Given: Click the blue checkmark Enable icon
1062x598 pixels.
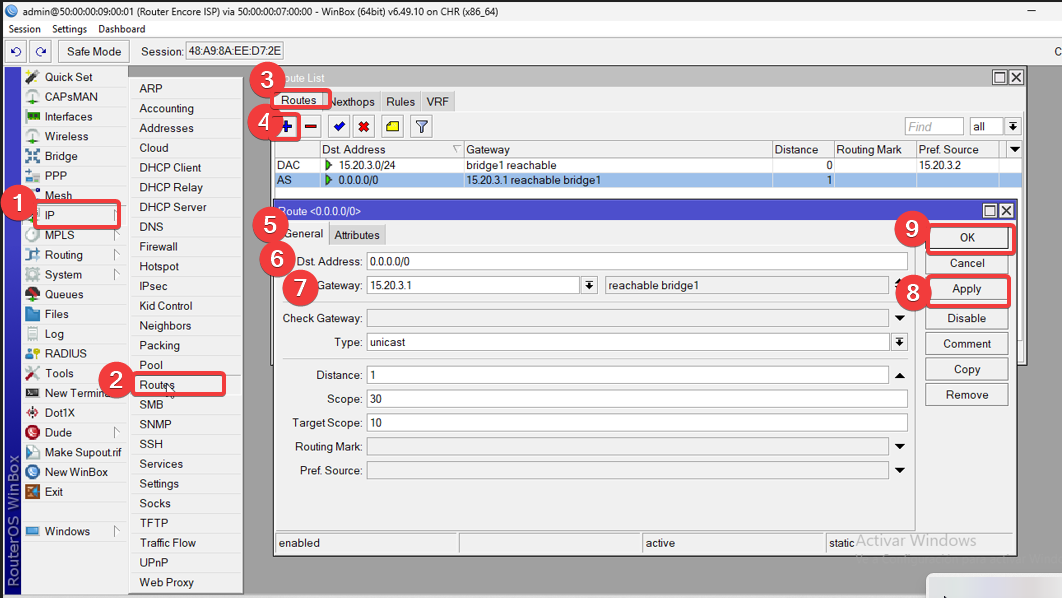Looking at the screenshot, I should tap(340, 126).
